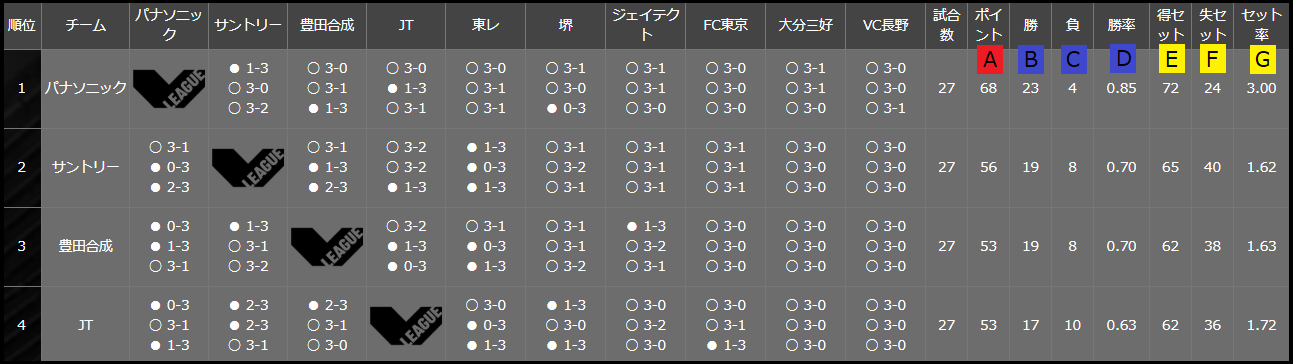Viewport: 1293px width, 364px height.
Task: Click the sets lost value 24
Action: [x=1213, y=88]
